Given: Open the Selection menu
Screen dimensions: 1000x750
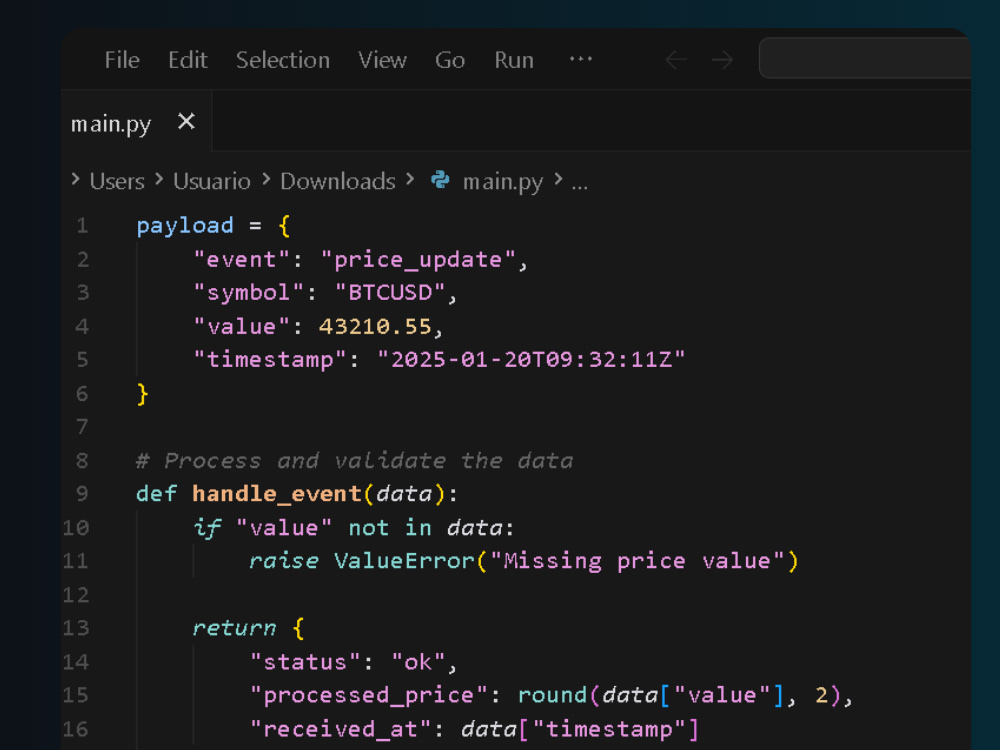Looking at the screenshot, I should (283, 60).
